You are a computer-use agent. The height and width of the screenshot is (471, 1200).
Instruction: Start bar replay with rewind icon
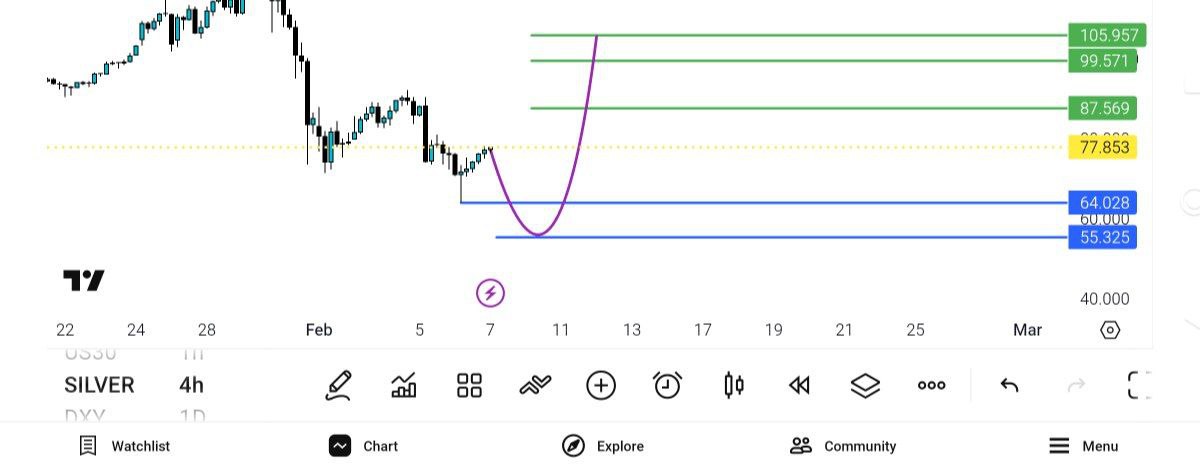click(x=799, y=385)
